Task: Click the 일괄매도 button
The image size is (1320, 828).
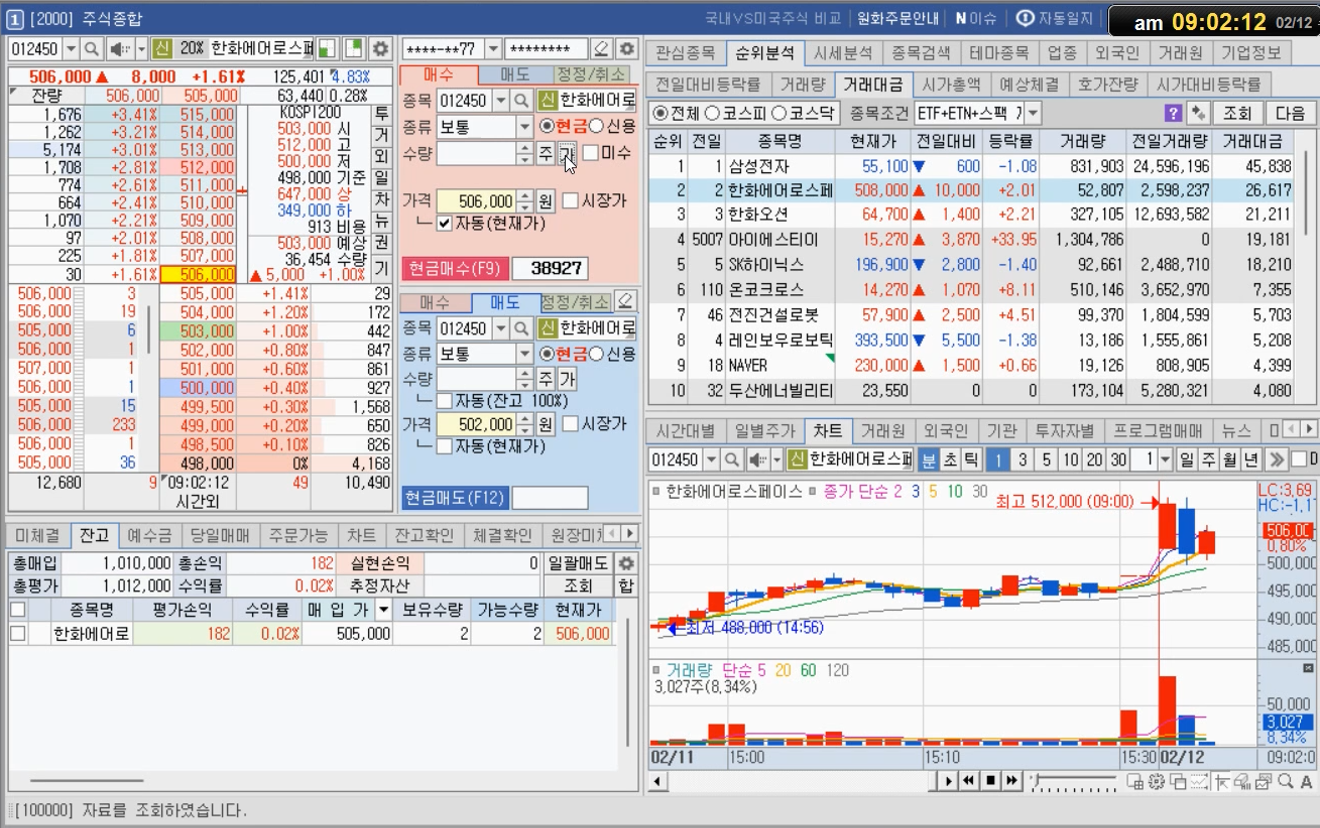Action: [x=578, y=563]
